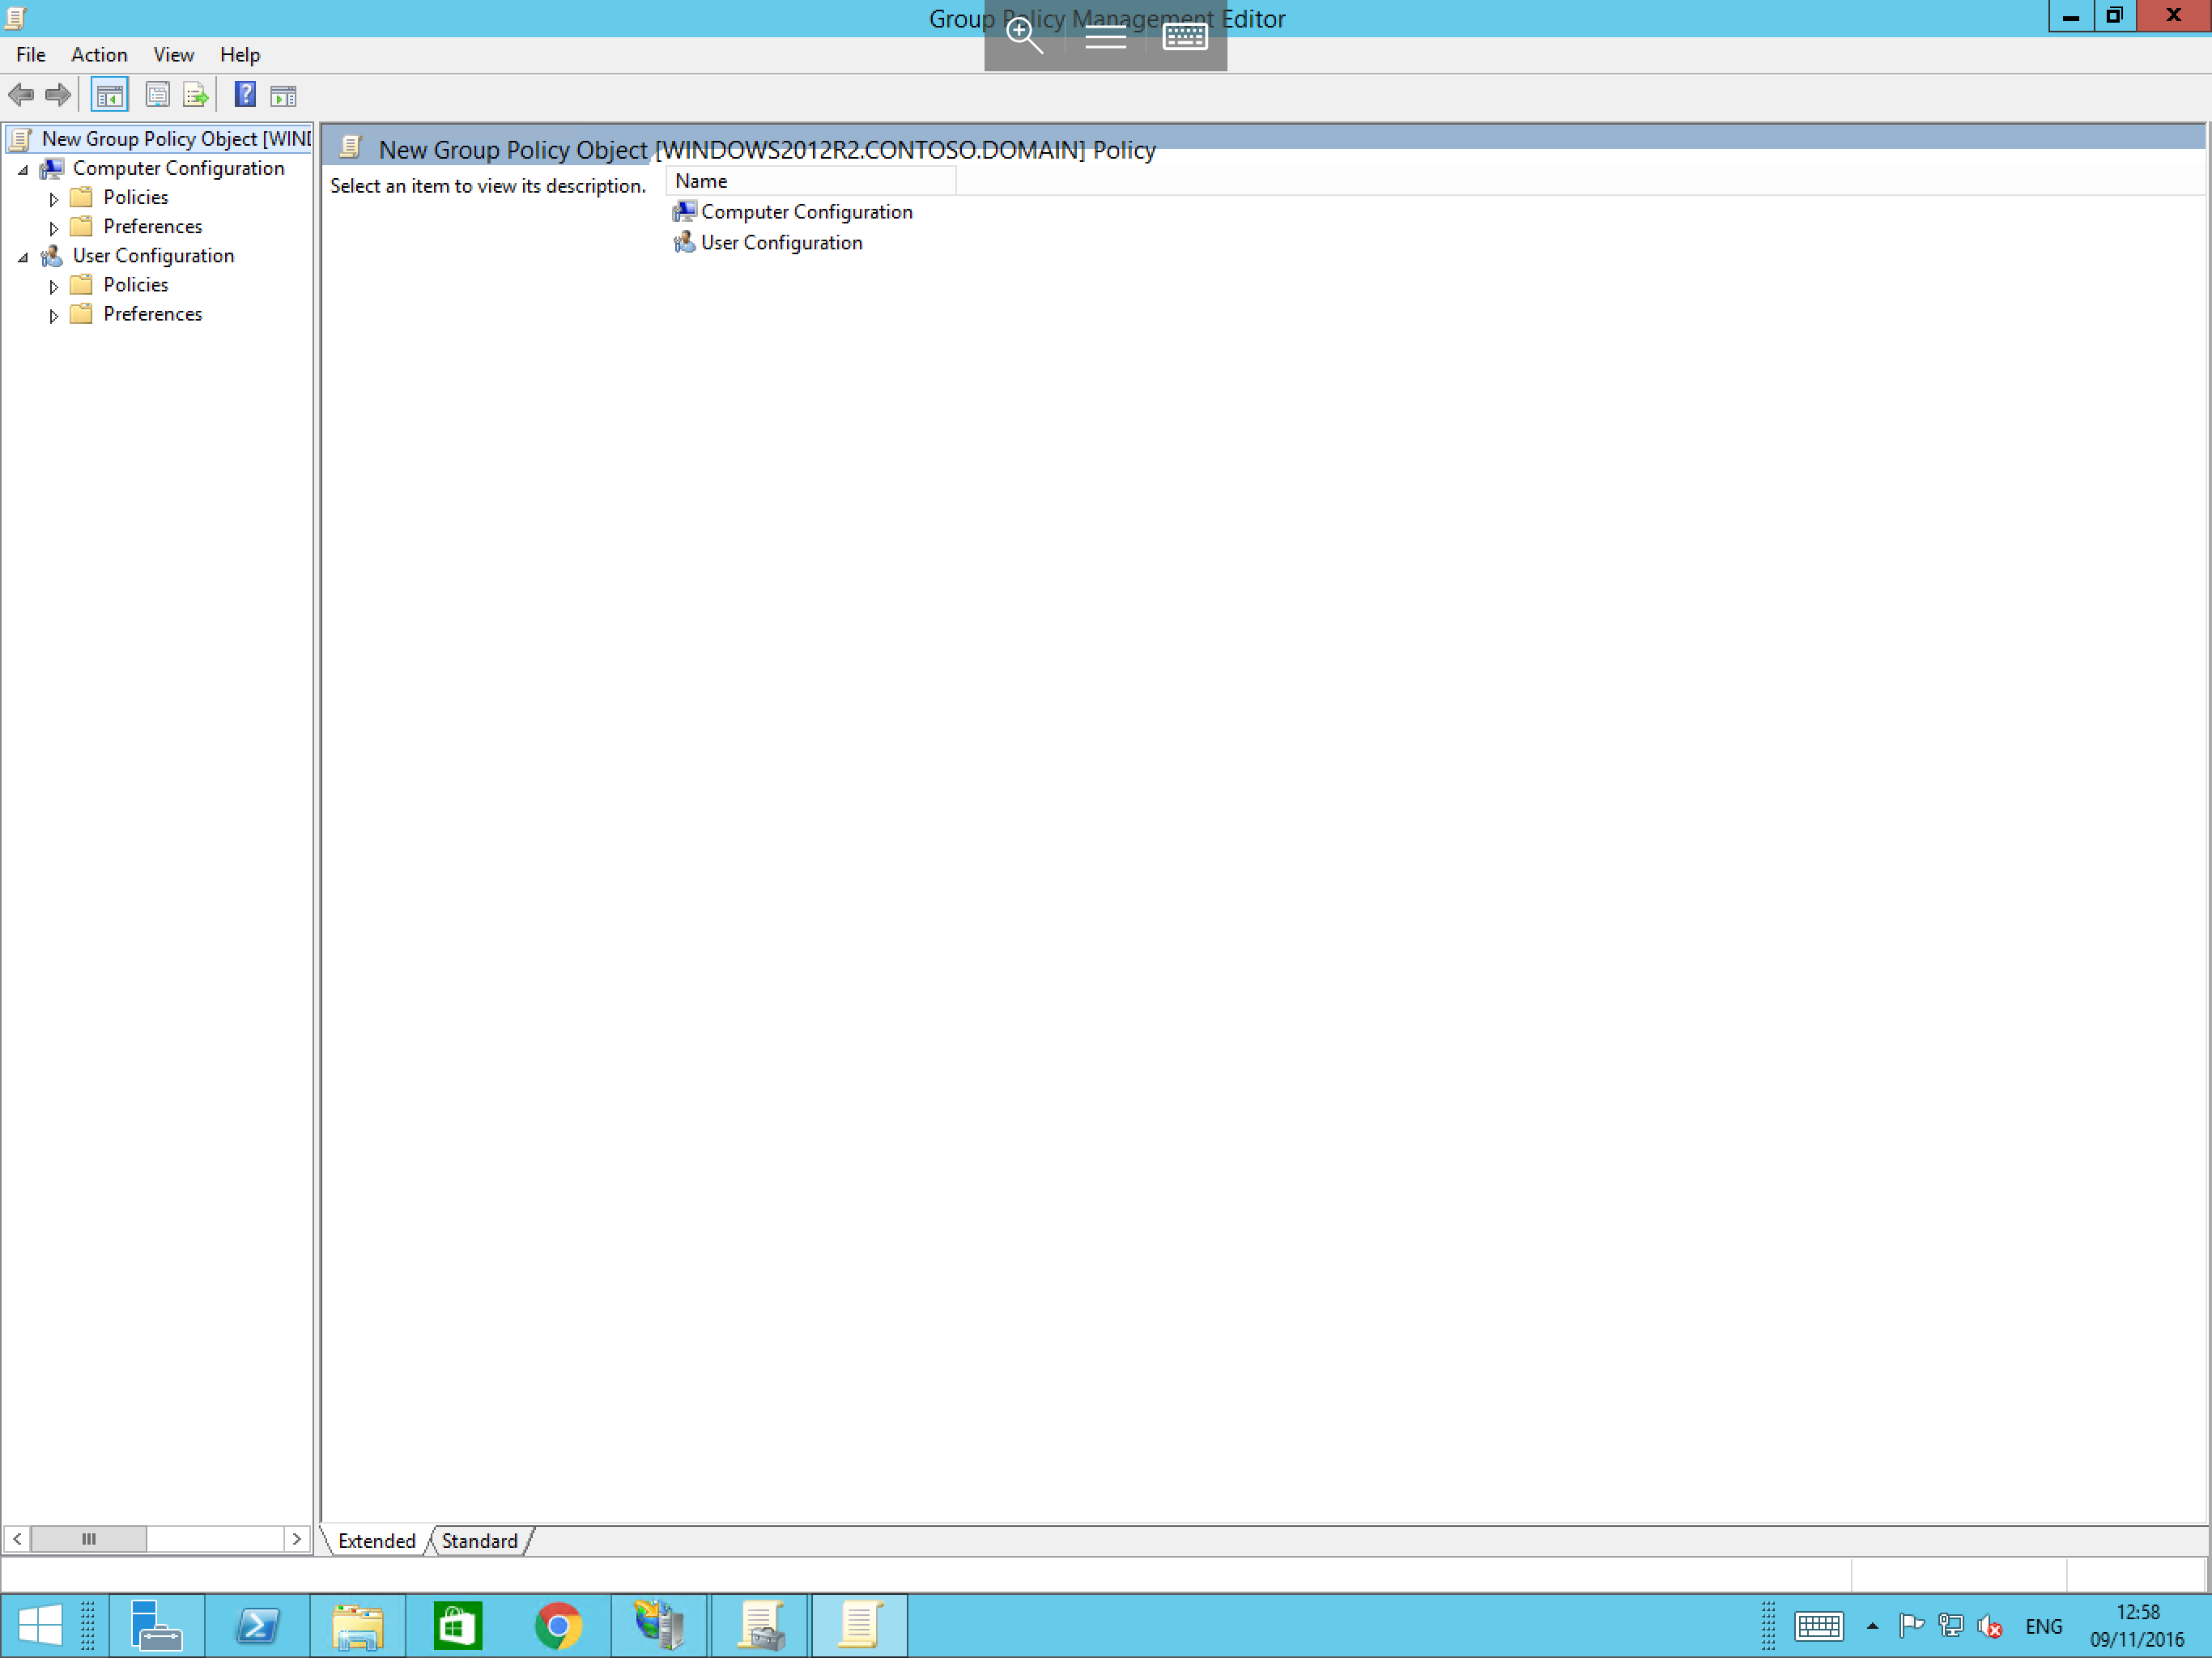Click the Computer Configuration icon in the tree

click(52, 168)
